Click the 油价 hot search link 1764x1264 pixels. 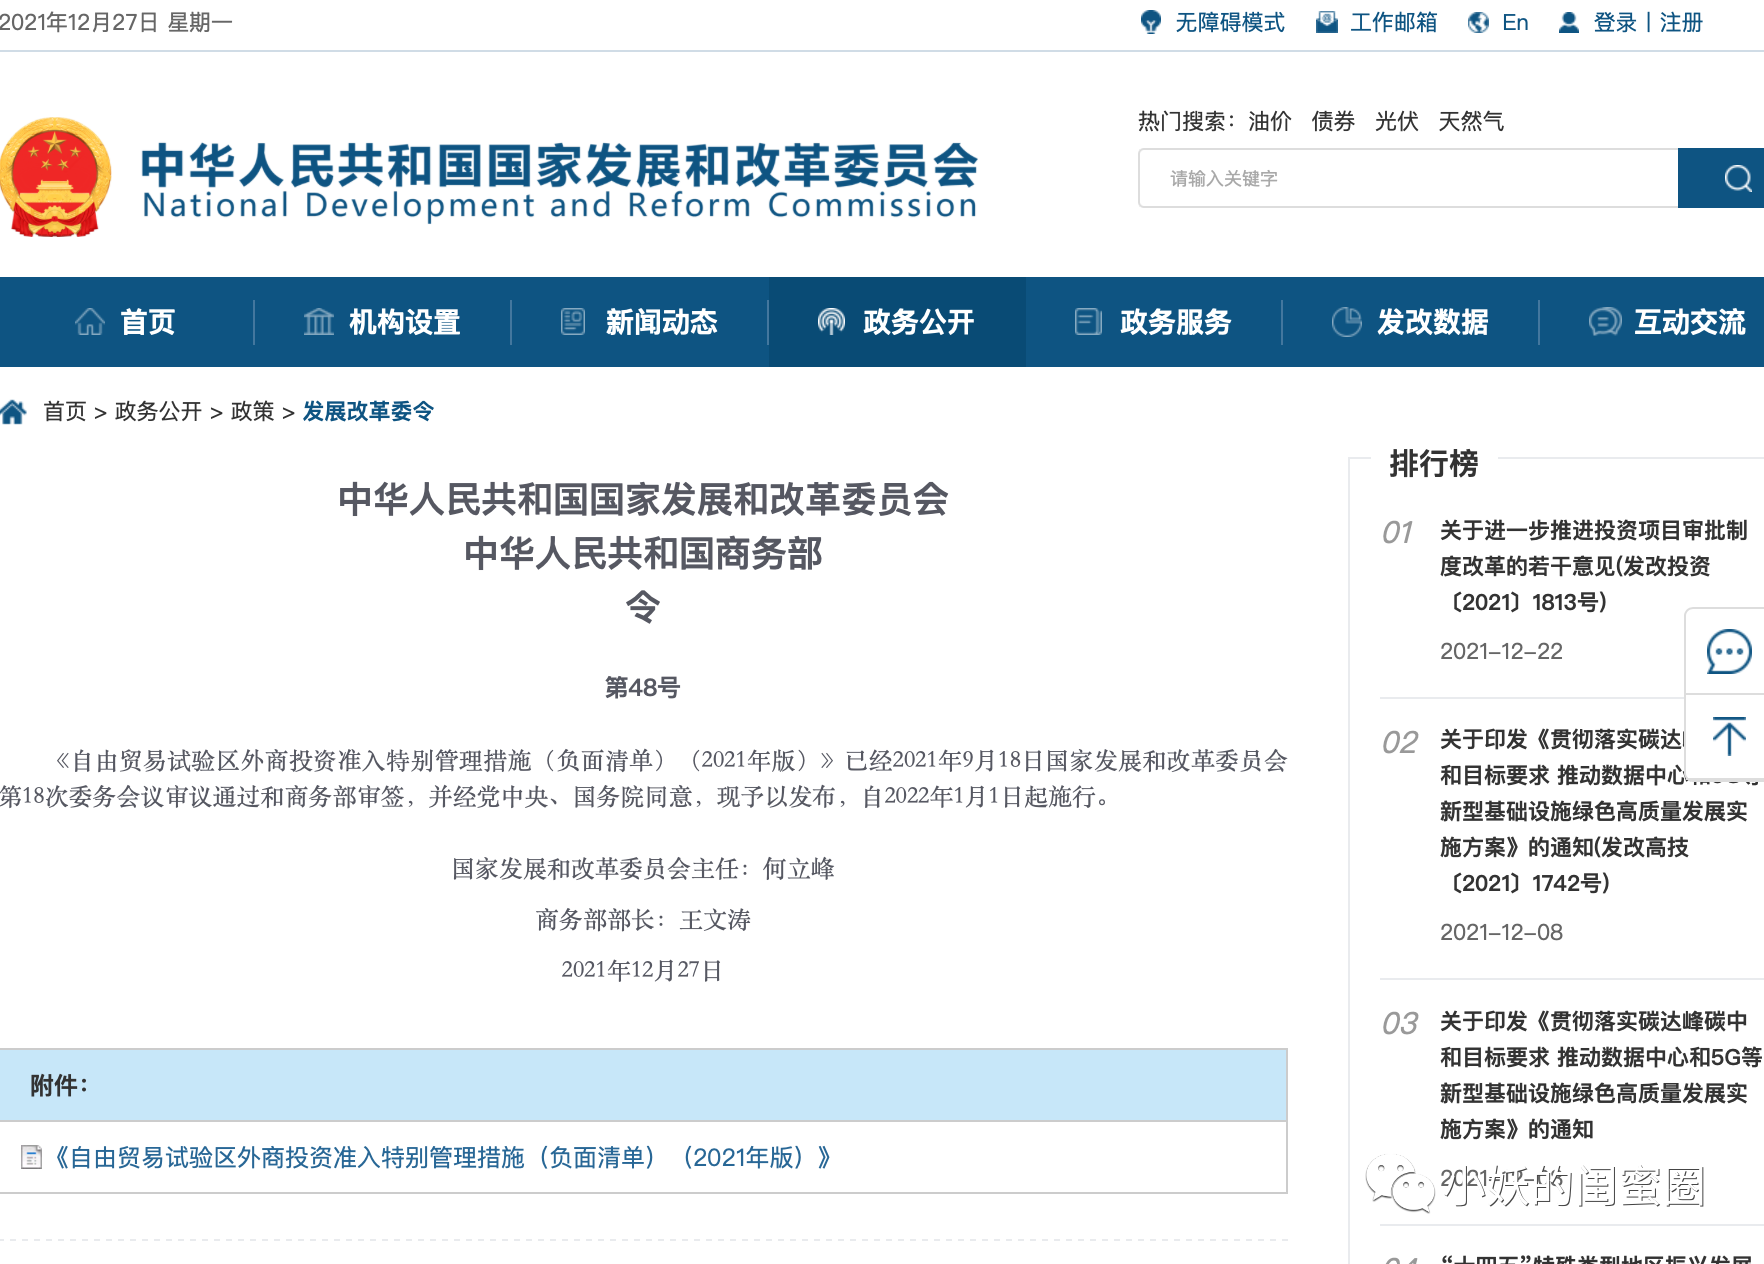(1269, 122)
